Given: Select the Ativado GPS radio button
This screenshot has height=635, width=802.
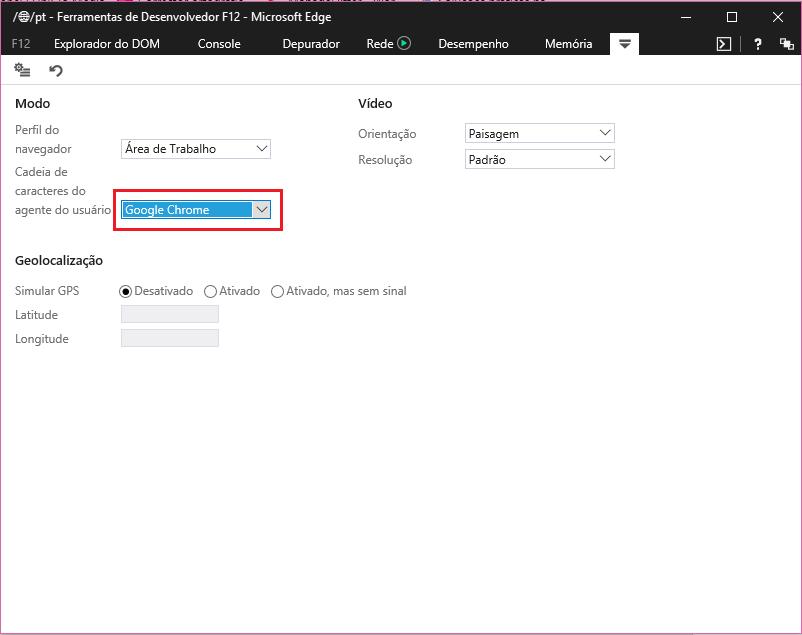Looking at the screenshot, I should [210, 291].
